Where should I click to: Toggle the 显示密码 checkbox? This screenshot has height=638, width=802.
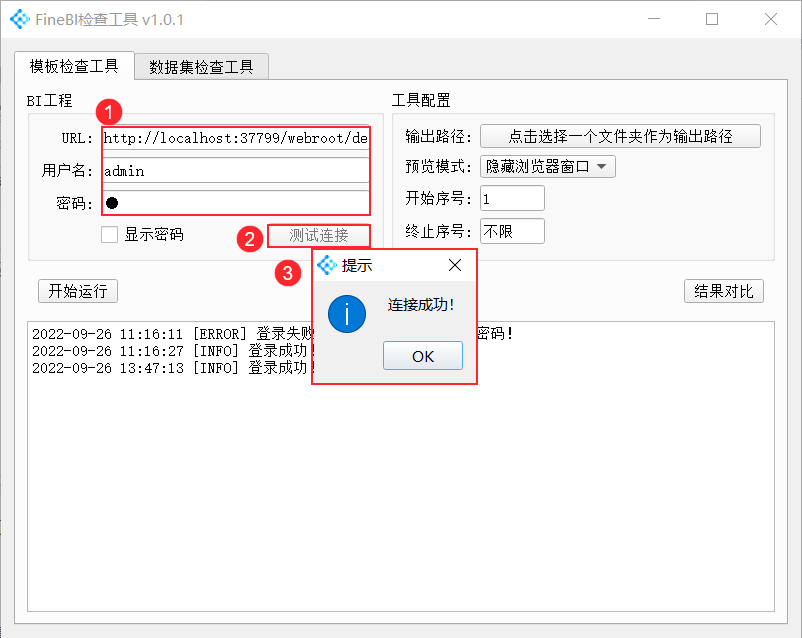(x=109, y=234)
